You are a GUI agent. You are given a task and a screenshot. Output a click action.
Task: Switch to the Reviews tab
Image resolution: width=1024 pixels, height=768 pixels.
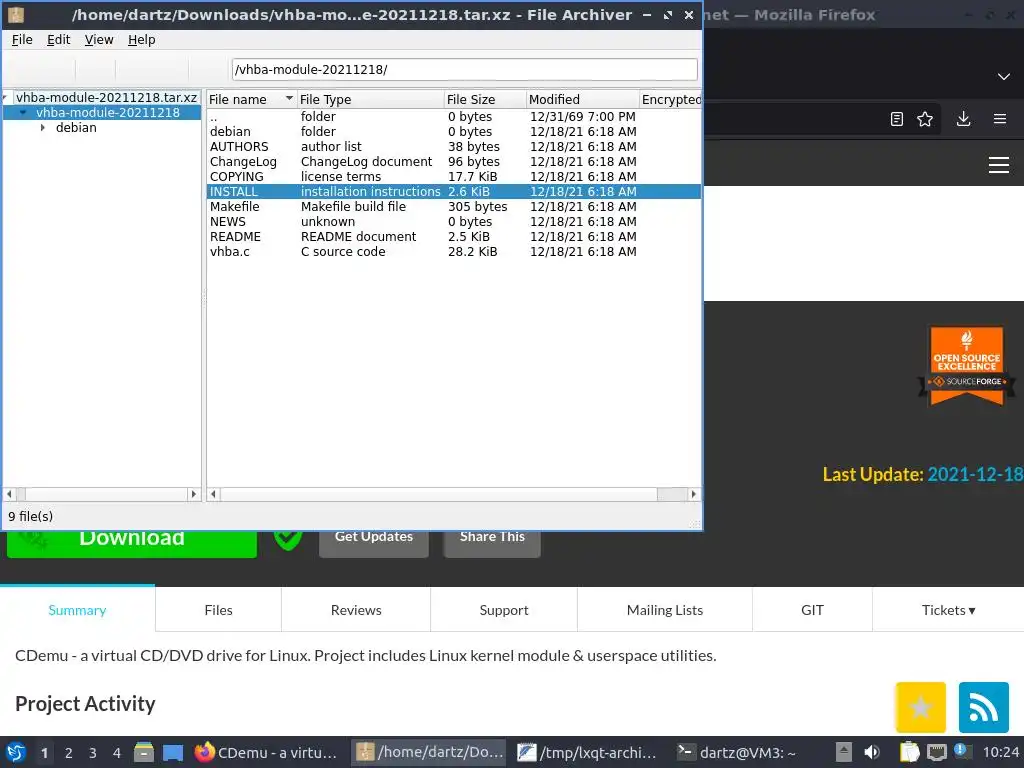pos(356,610)
